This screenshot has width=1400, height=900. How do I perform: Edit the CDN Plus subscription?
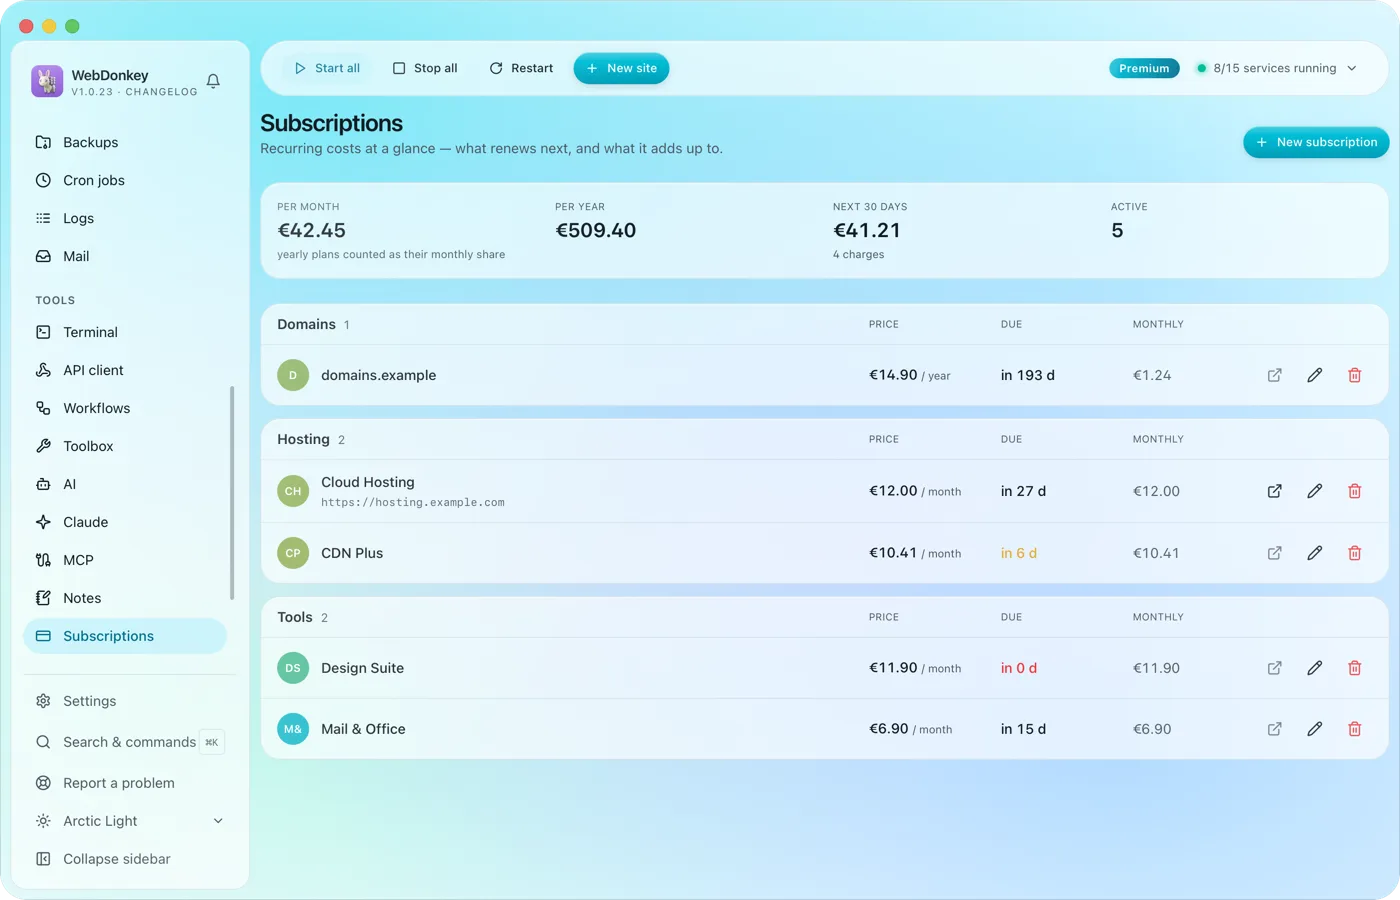[1315, 553]
